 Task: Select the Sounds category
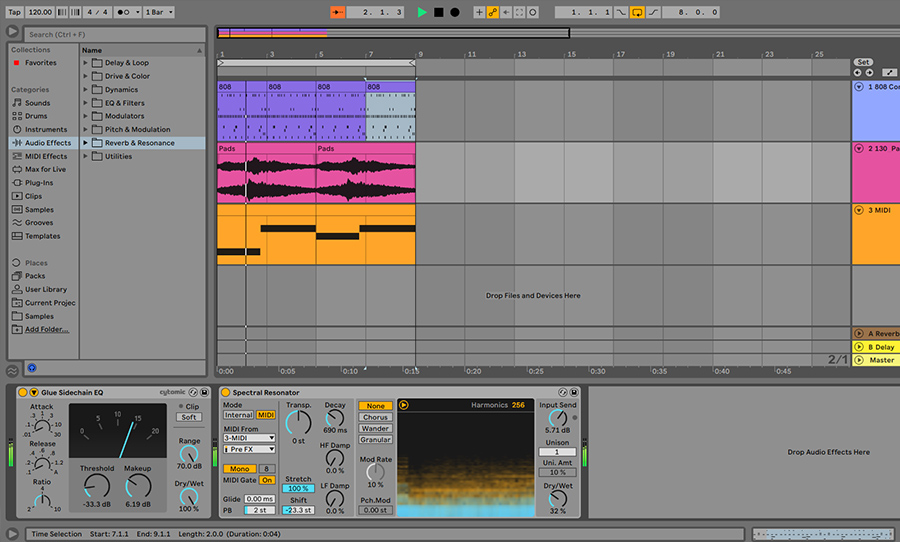tap(37, 103)
